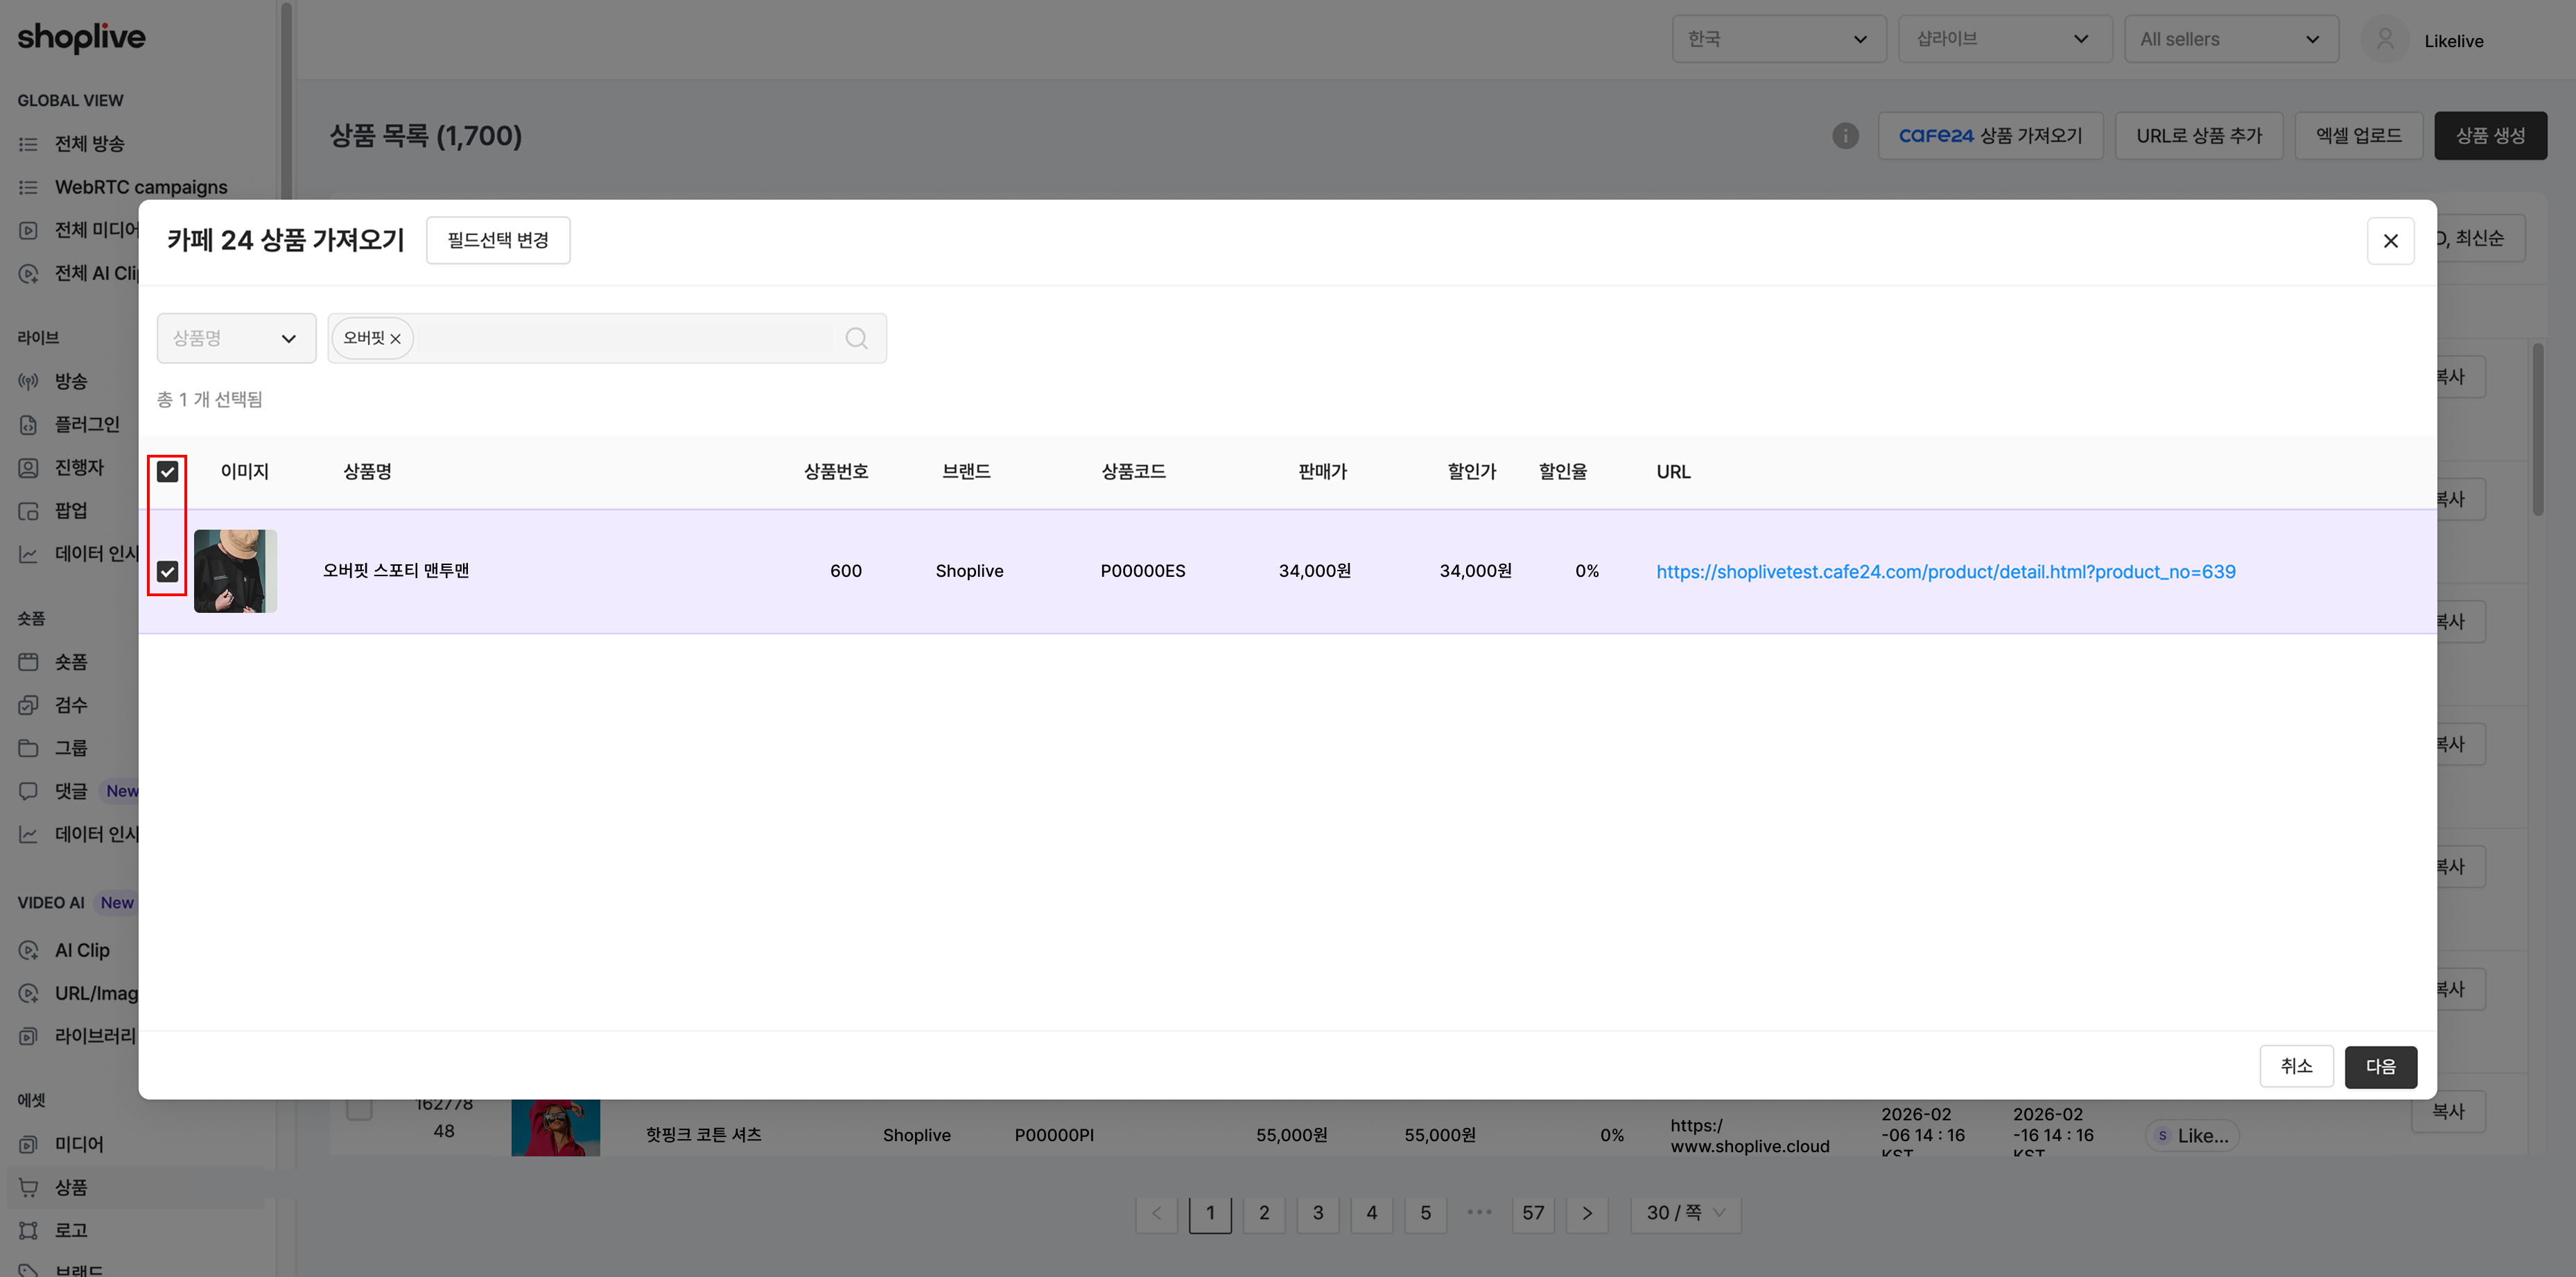Check the 핫핑크 코튼 셔츠 row checkbox

[359, 1108]
